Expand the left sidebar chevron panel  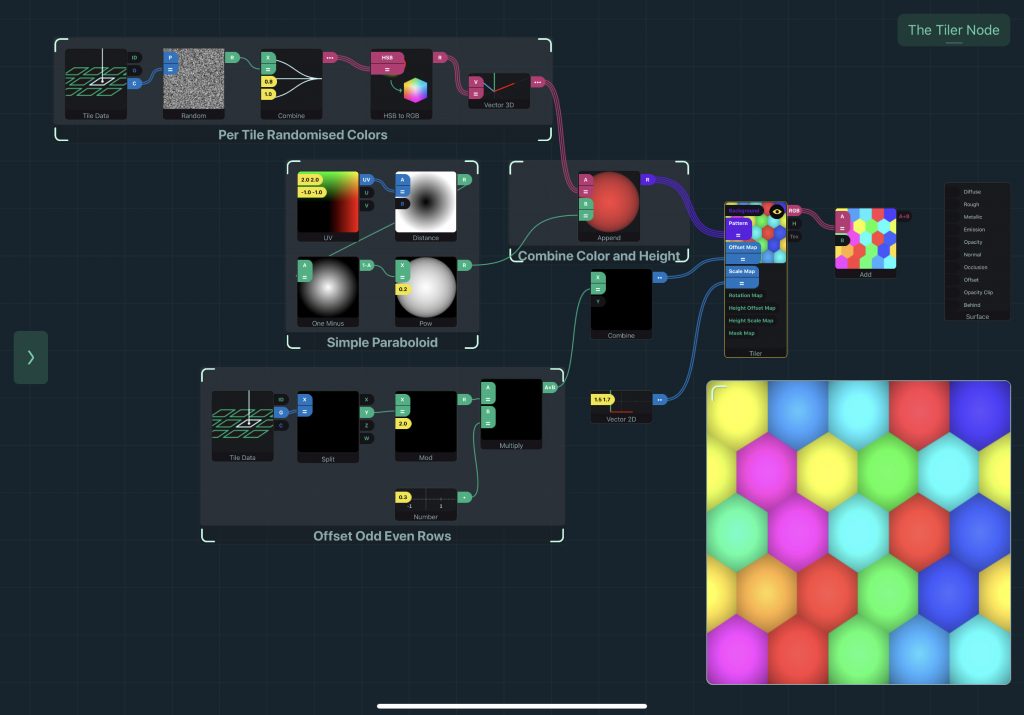tap(31, 357)
